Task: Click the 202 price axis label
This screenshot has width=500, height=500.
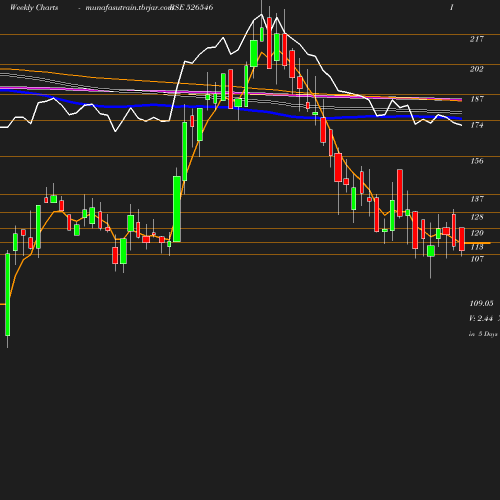Action: (477, 69)
